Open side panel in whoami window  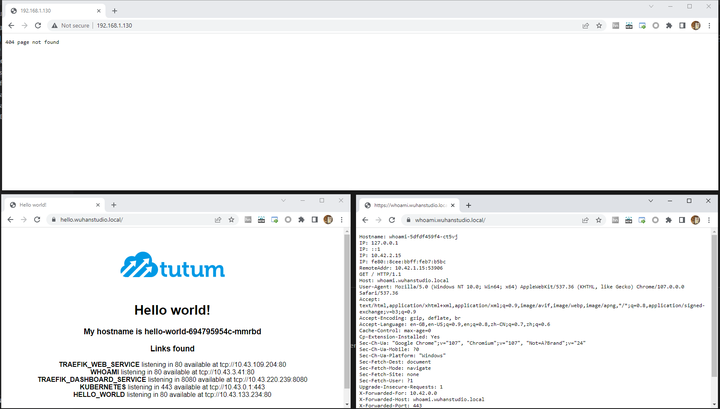[x=682, y=220]
